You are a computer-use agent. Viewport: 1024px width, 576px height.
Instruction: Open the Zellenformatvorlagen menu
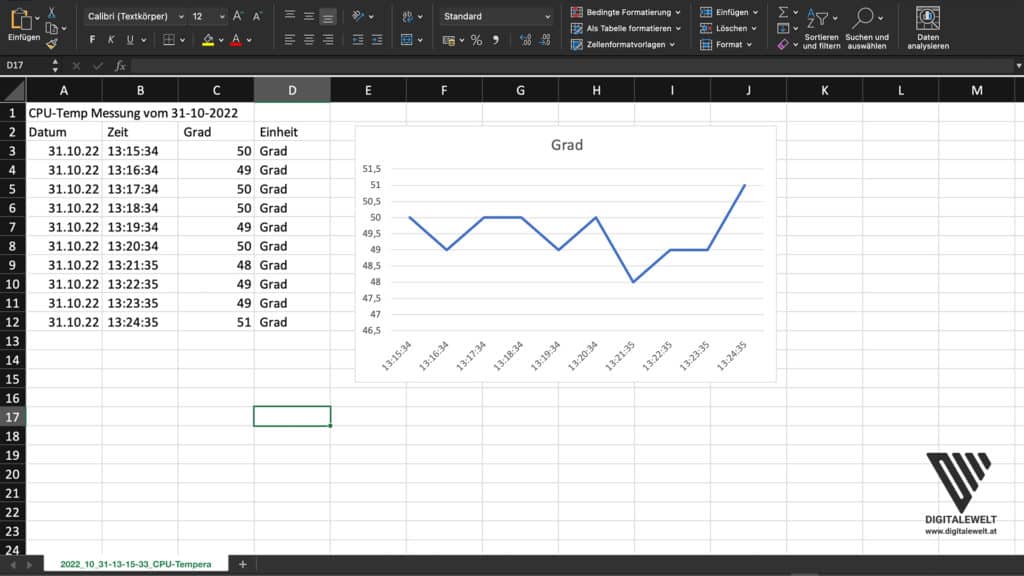click(626, 44)
